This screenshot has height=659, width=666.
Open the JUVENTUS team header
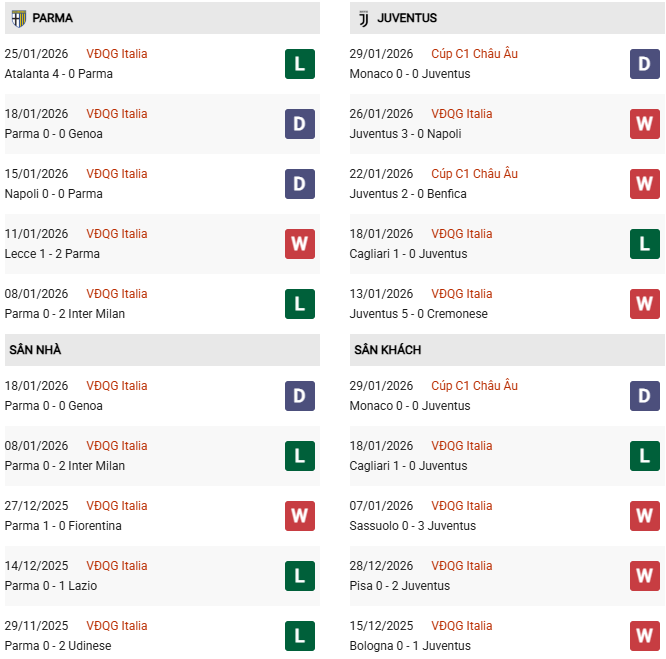407,18
